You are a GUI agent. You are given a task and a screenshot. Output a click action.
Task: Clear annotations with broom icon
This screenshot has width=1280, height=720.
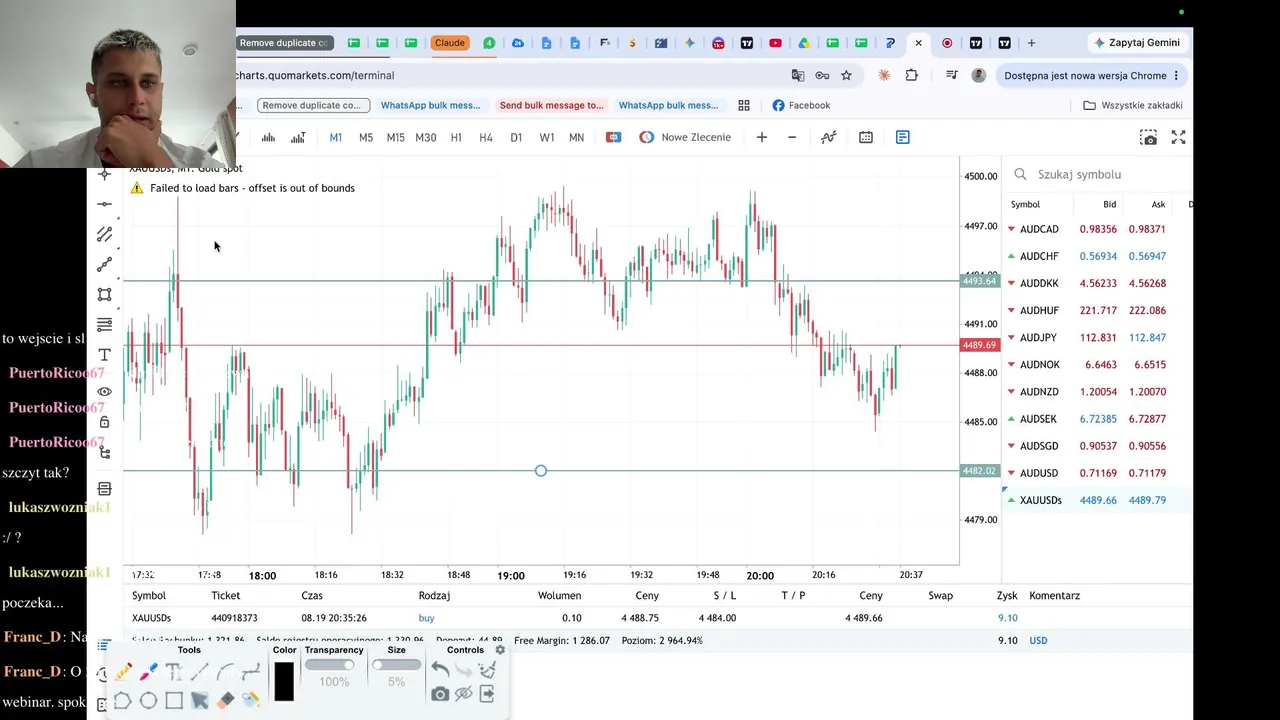pos(487,670)
